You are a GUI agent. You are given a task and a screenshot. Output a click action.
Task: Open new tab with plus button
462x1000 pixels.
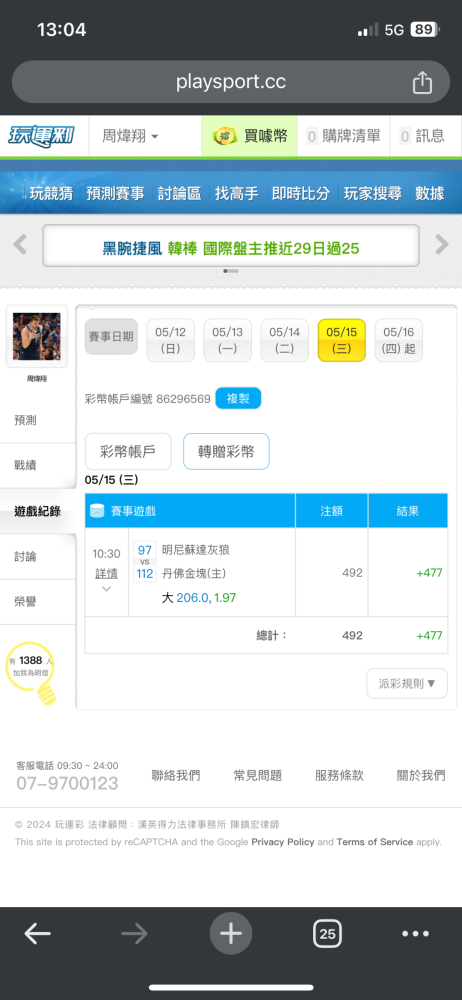tap(230, 934)
